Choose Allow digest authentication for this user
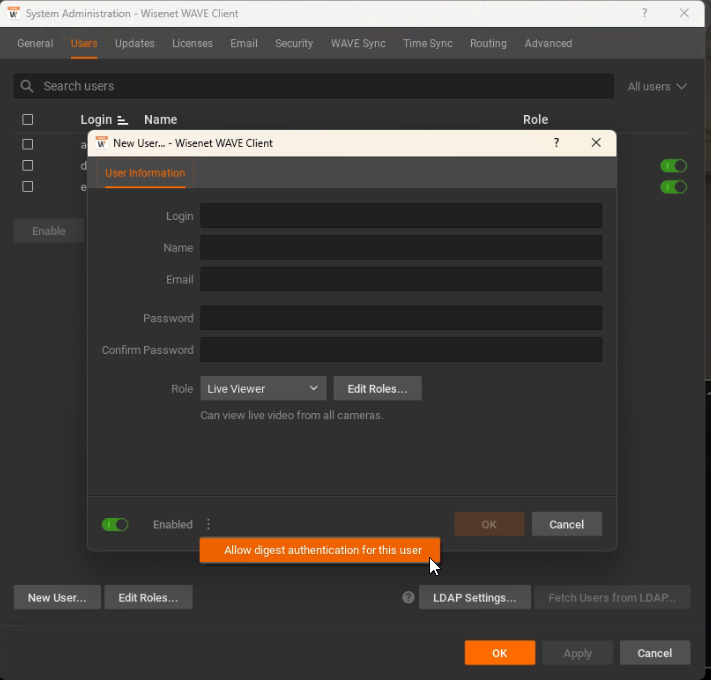The image size is (711, 680). click(x=320, y=550)
